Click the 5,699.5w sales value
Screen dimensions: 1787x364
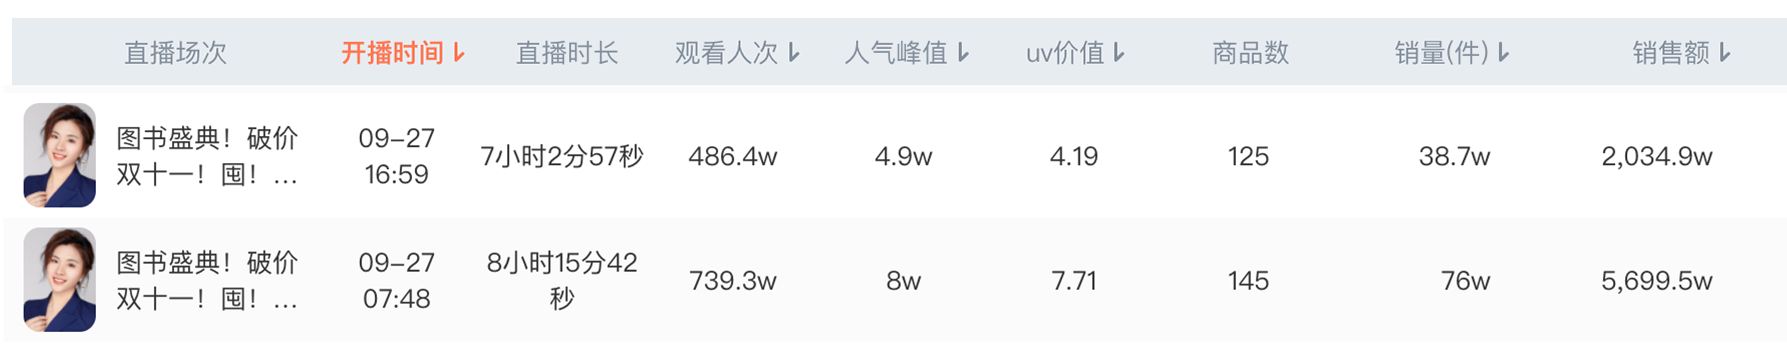[1657, 281]
